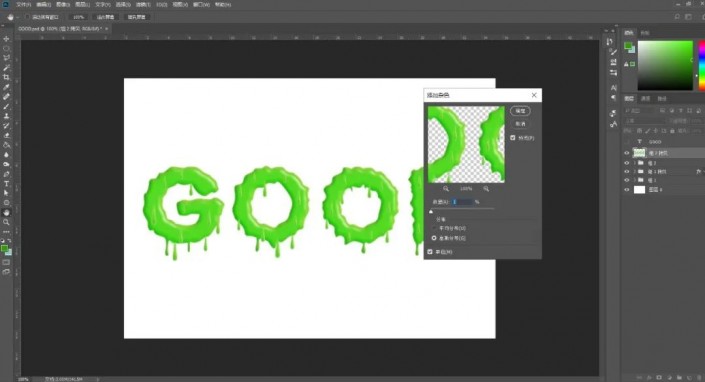Click the foreground color swatch in the left toolbar

tap(4, 249)
